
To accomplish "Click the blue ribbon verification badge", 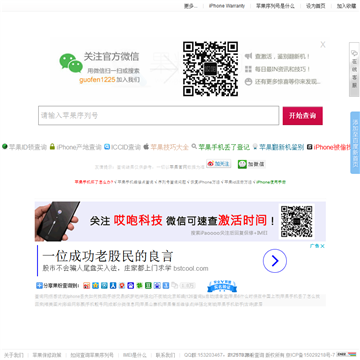I will 222,286.
